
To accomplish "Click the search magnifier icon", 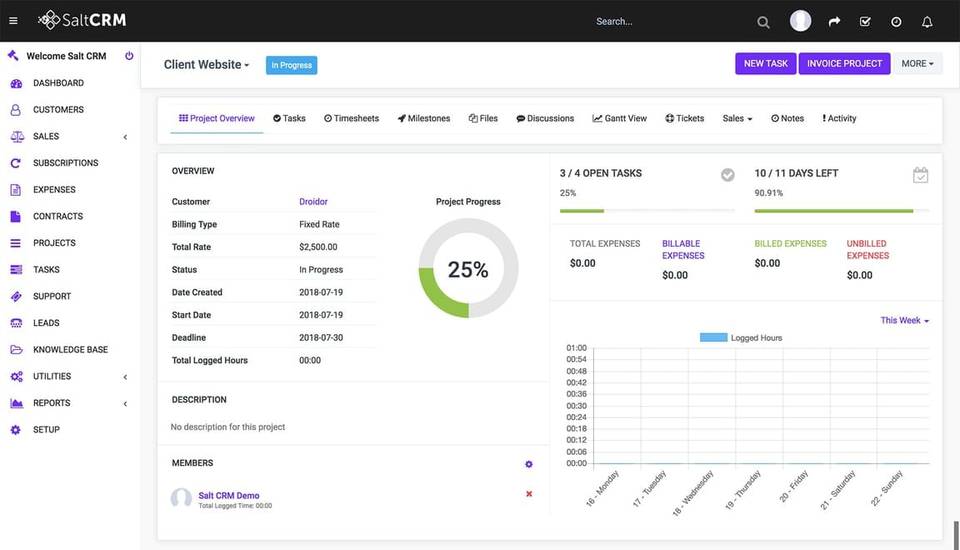I will click(x=763, y=22).
